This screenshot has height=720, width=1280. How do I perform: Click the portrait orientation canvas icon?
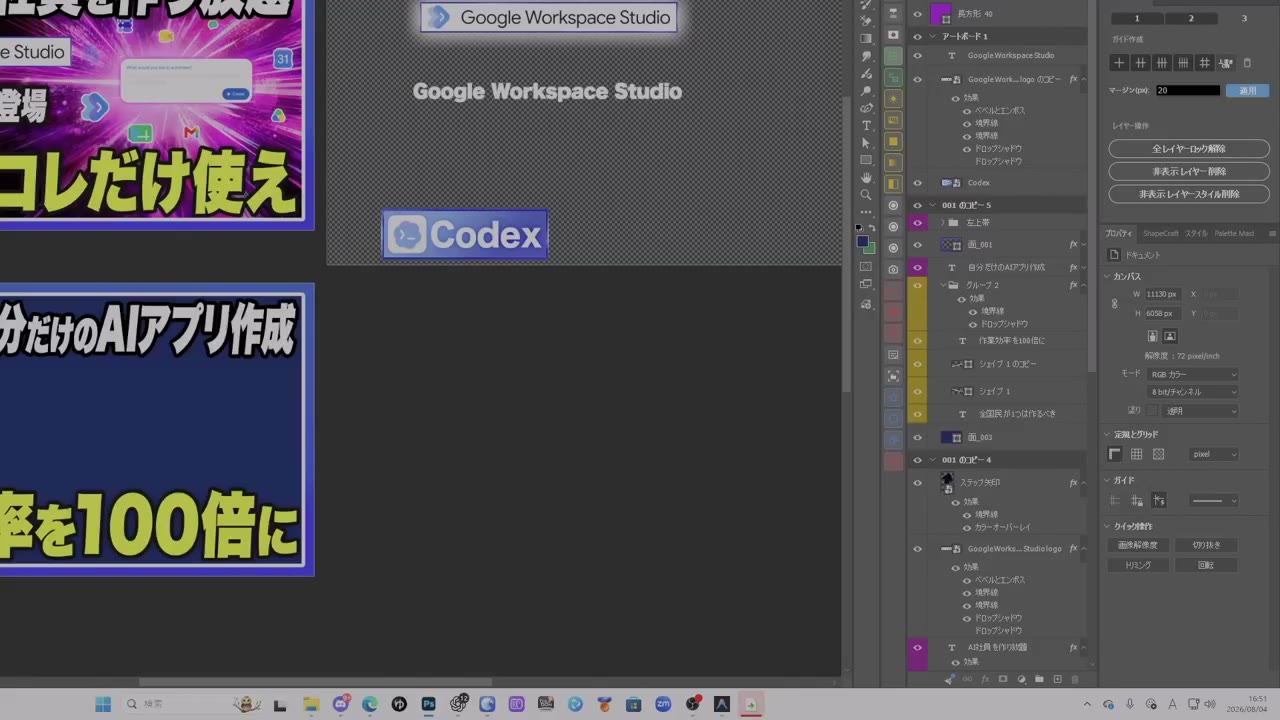coord(1152,336)
